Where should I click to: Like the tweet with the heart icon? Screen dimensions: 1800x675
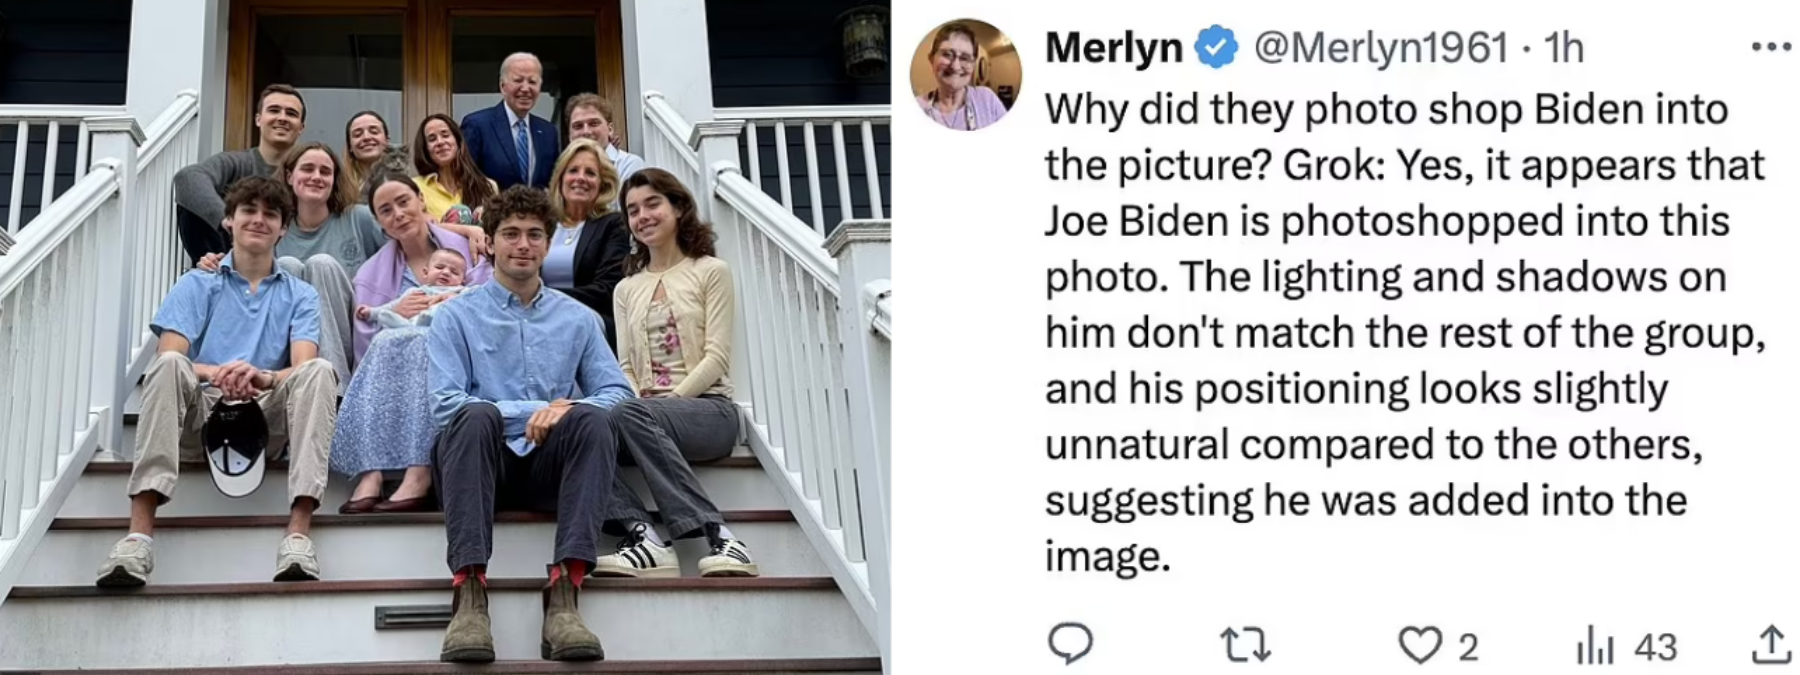pos(1420,646)
